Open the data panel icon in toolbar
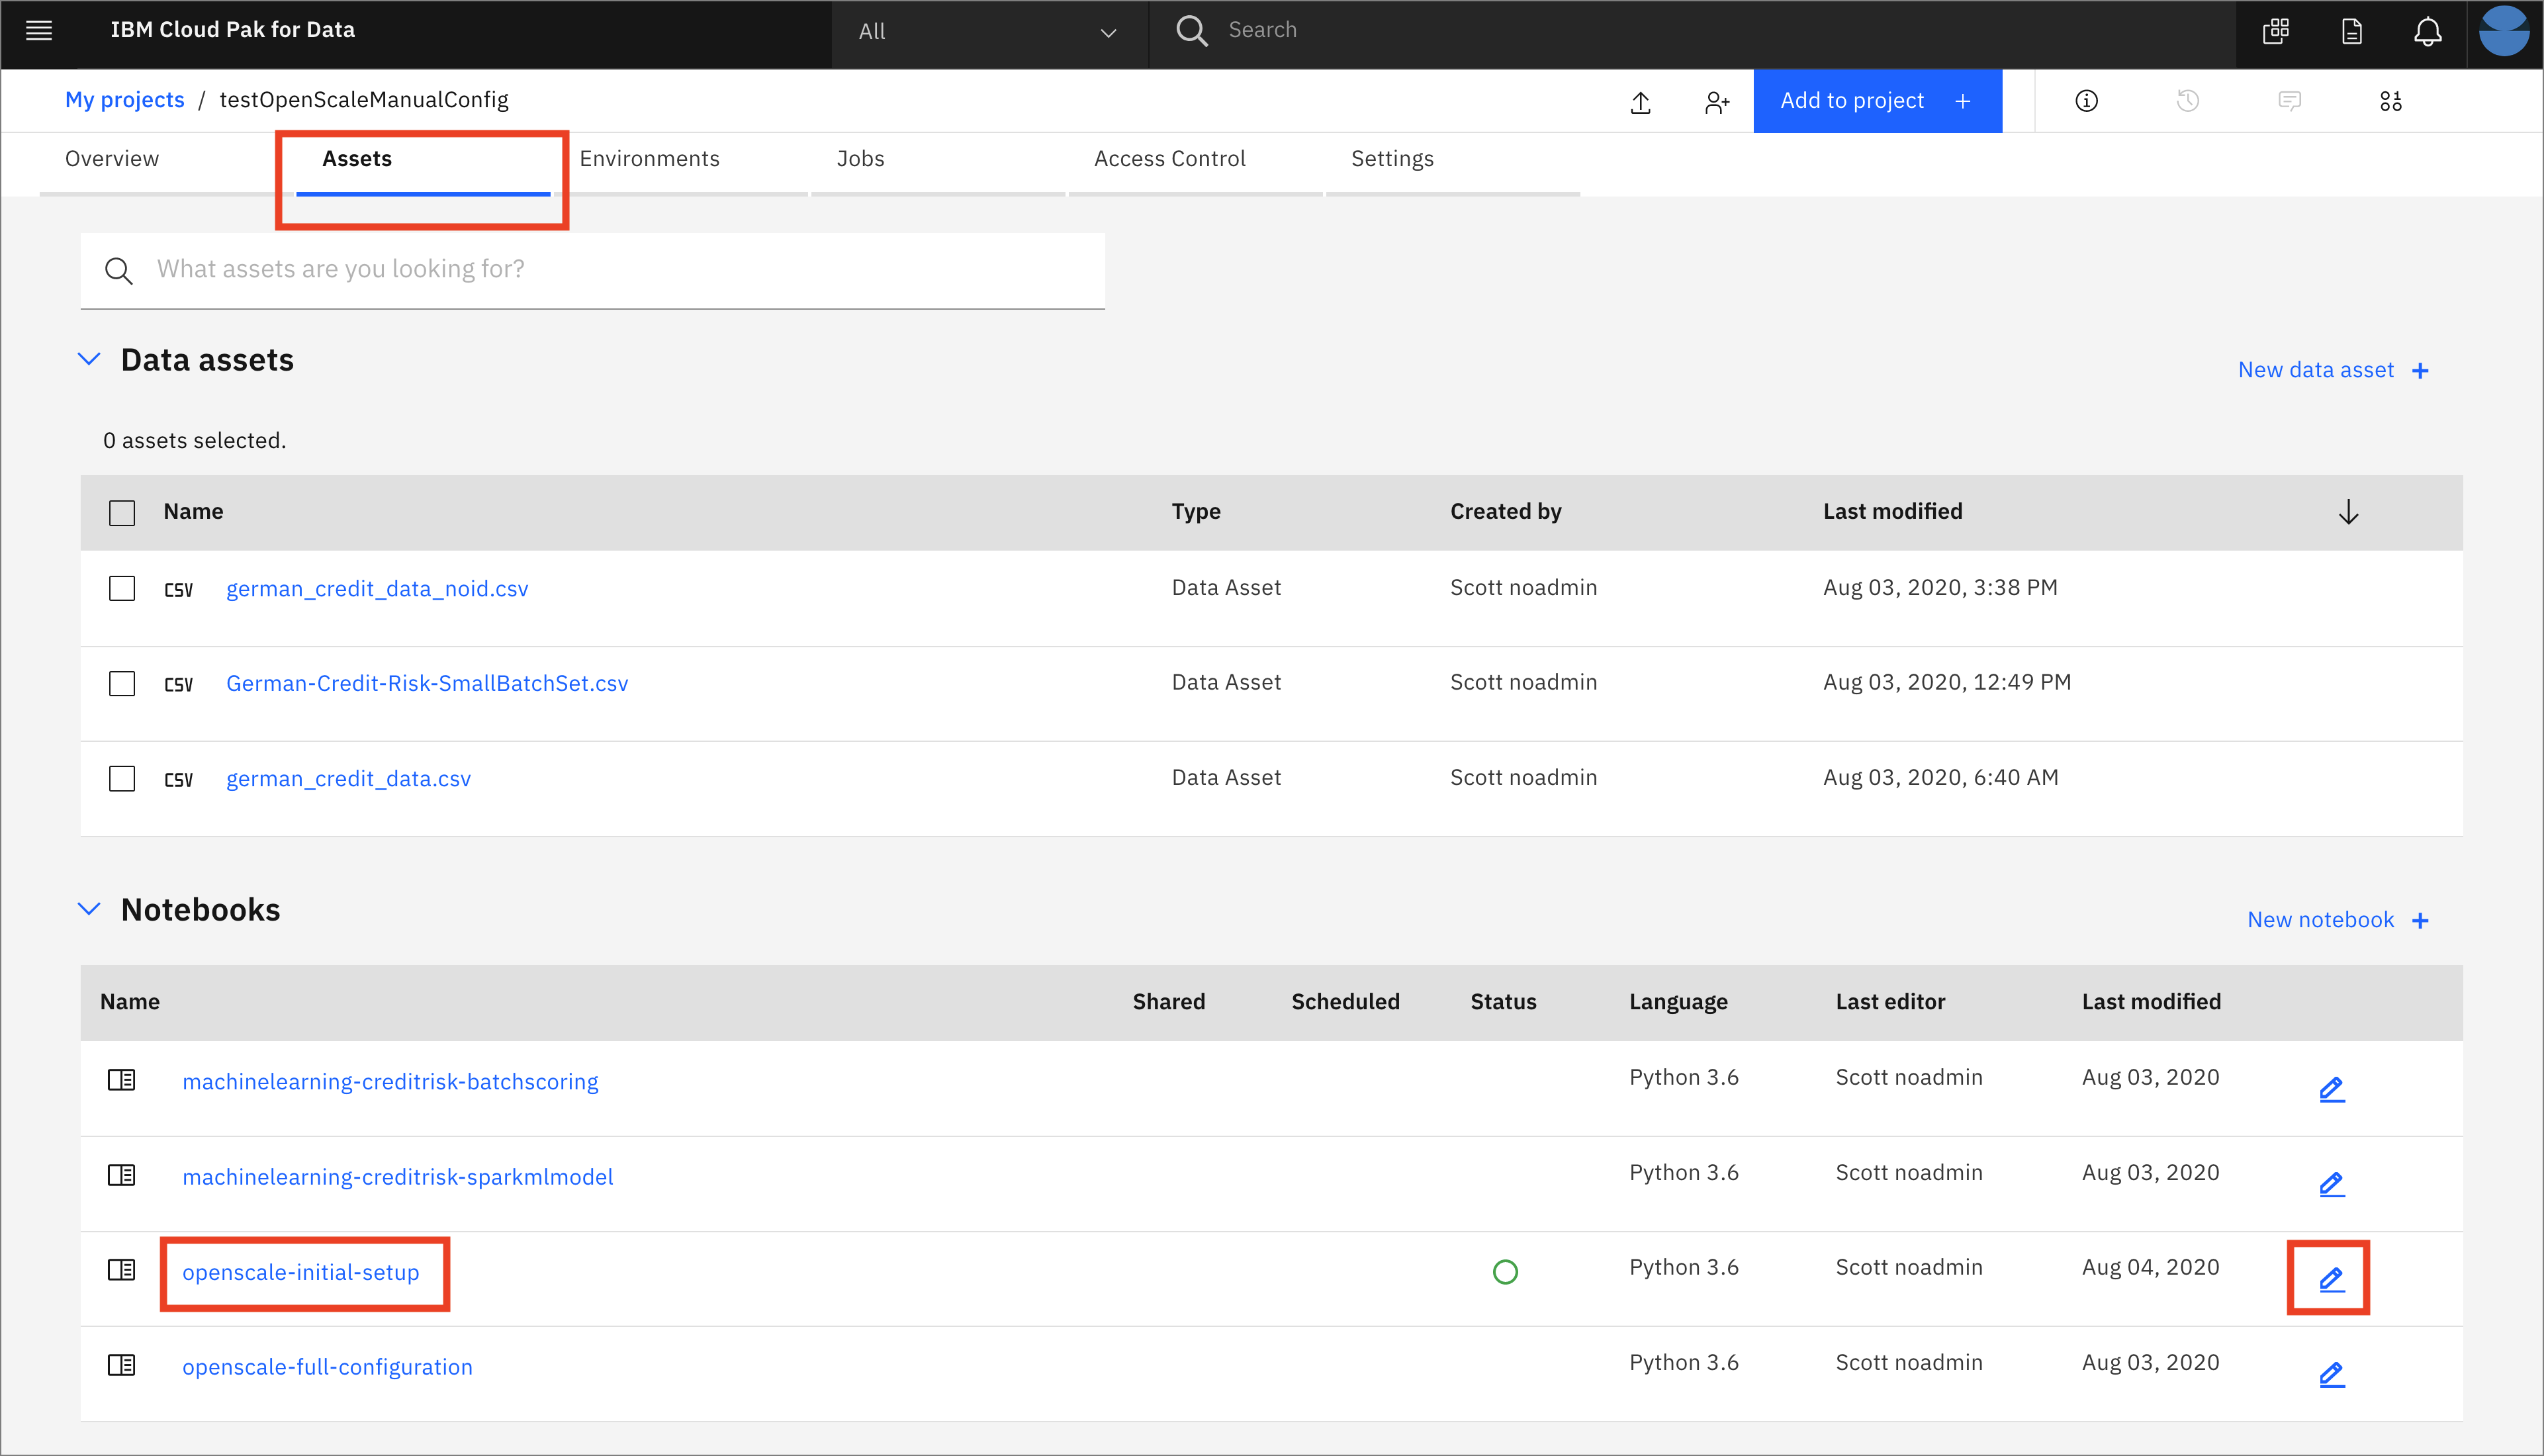Image resolution: width=2544 pixels, height=1456 pixels. point(2390,101)
